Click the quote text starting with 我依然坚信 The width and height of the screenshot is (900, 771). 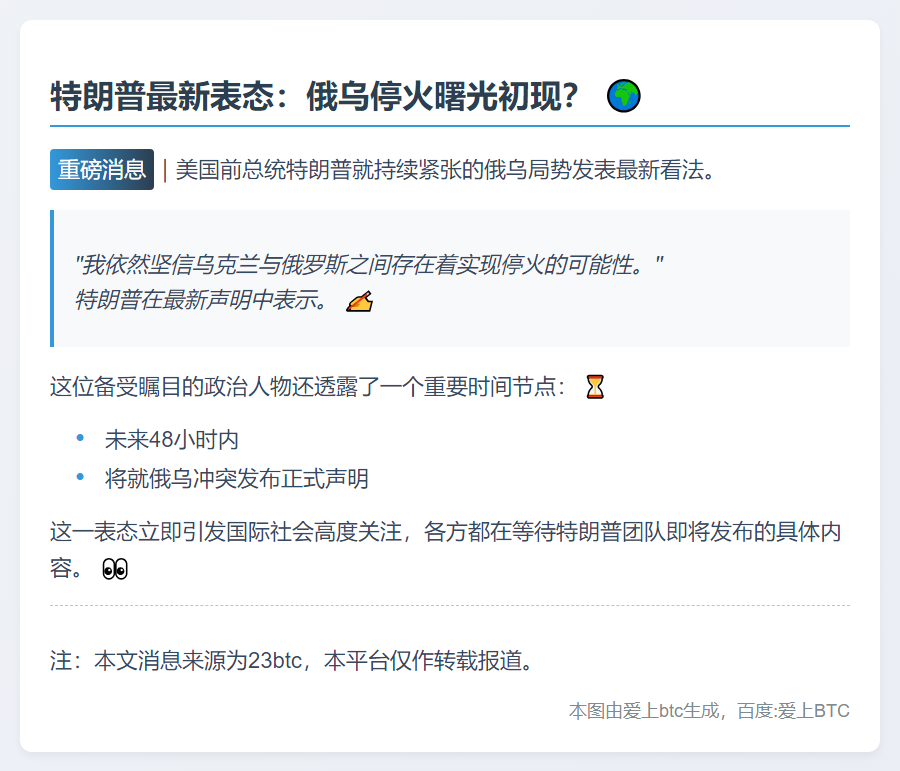point(369,265)
